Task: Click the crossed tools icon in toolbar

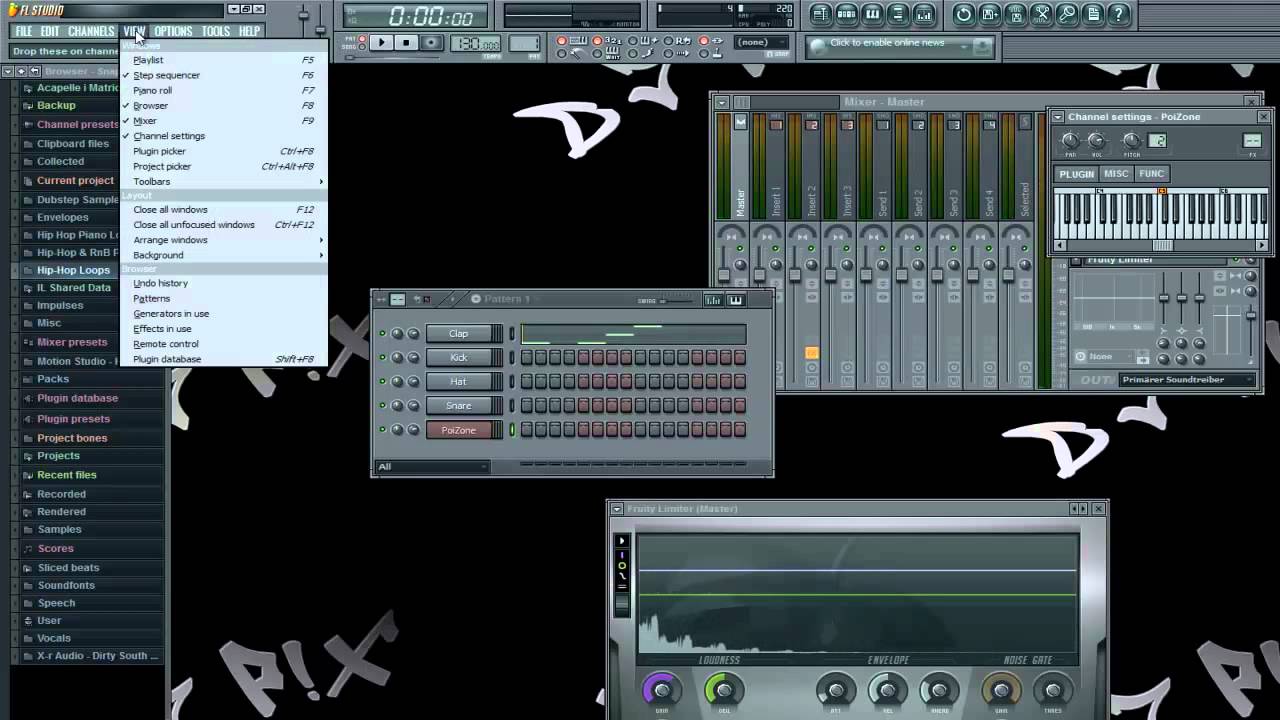Action: (1041, 14)
